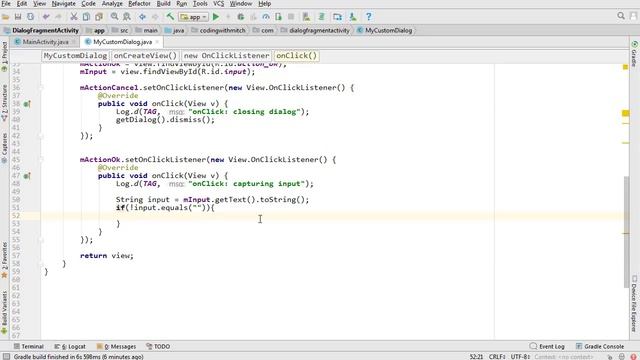
Task: Collapse fold marker at mActionOk listener line
Action: click(x=41, y=160)
